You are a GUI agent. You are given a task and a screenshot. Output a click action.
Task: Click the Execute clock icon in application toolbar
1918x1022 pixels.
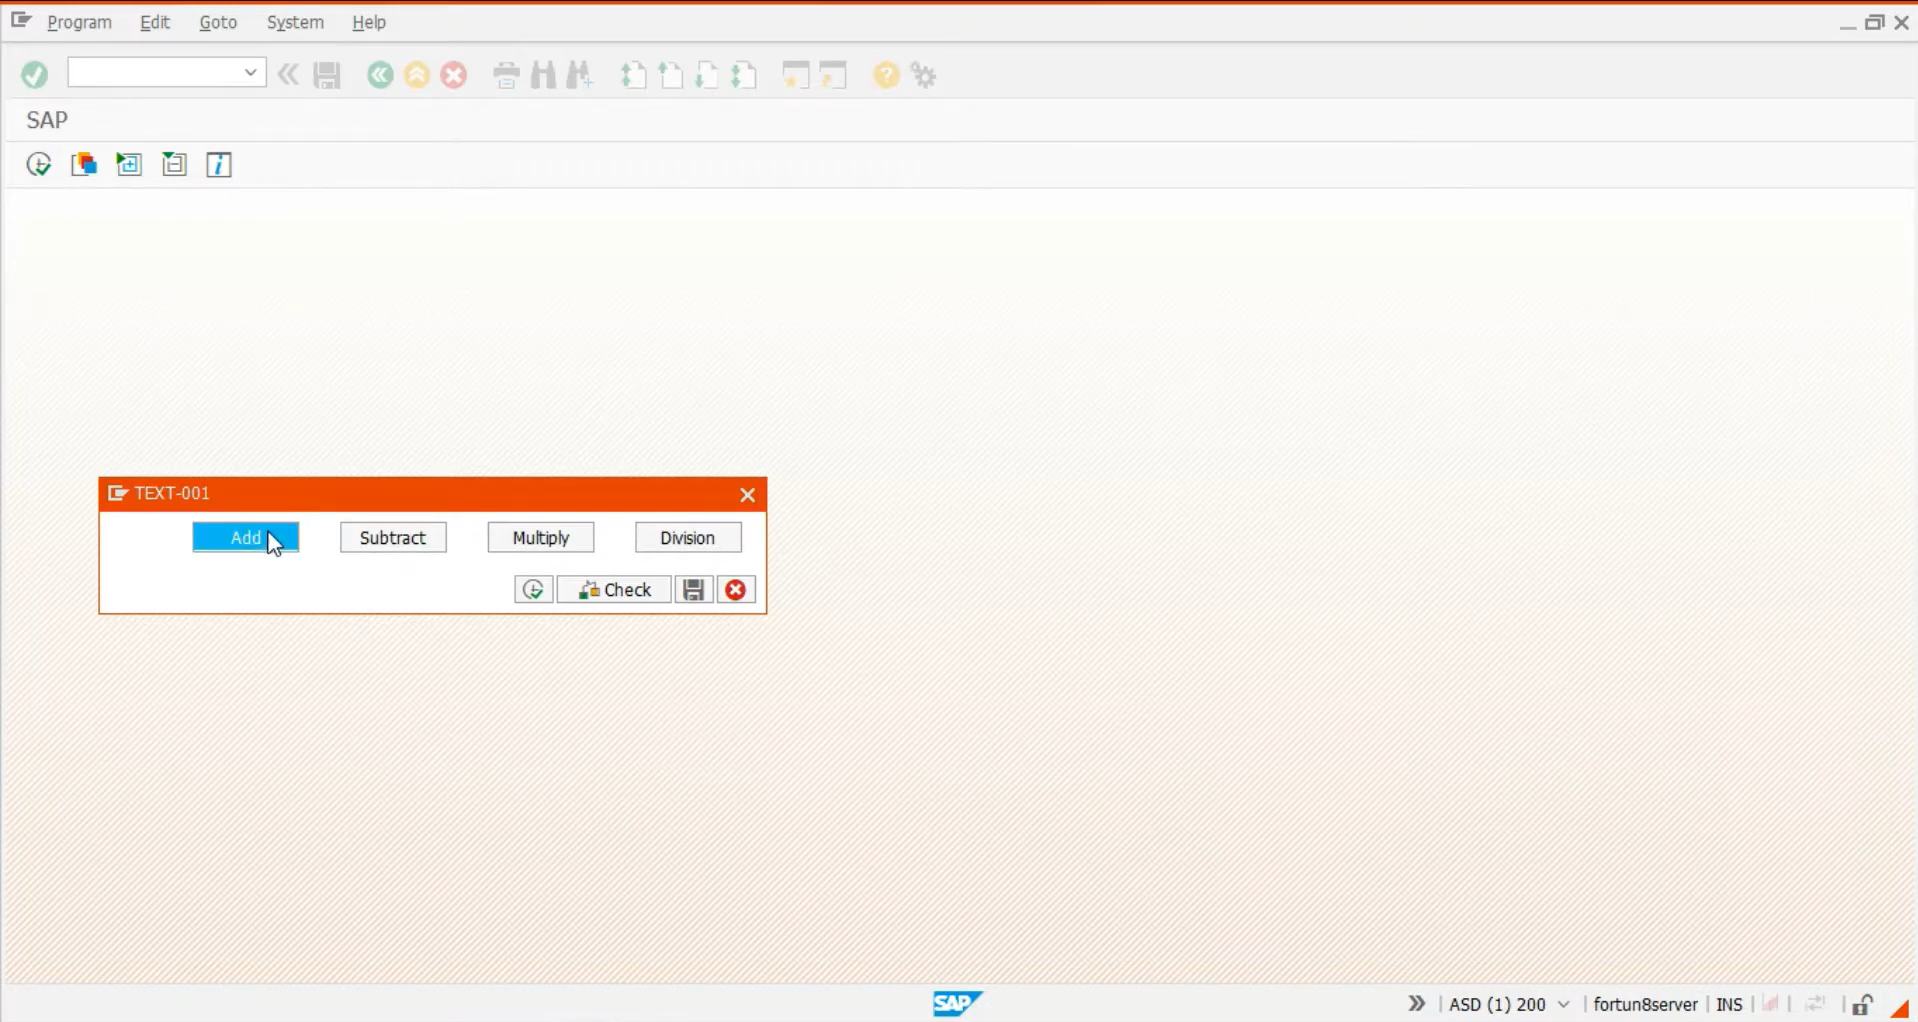(x=39, y=165)
